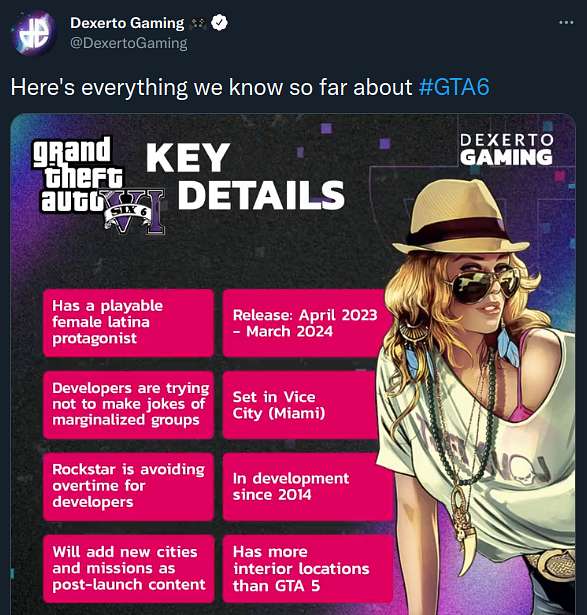Click the Set in Vice City (Miami) box

[302, 405]
